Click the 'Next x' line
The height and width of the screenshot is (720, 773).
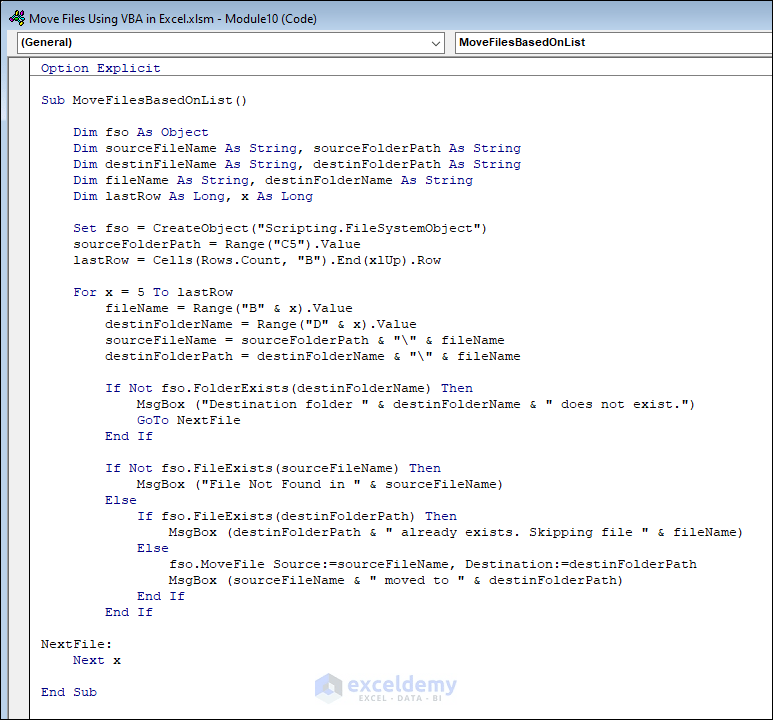[97, 660]
